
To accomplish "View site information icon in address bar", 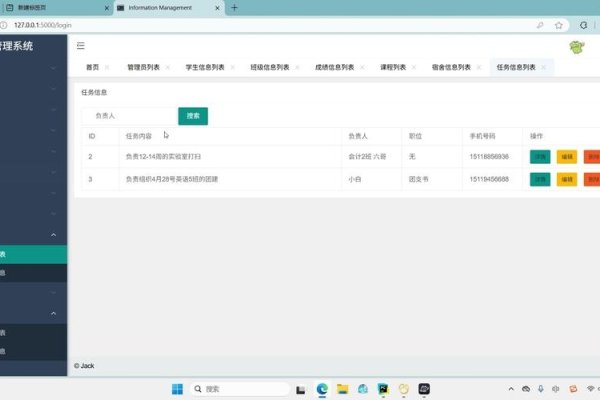I will point(3,25).
